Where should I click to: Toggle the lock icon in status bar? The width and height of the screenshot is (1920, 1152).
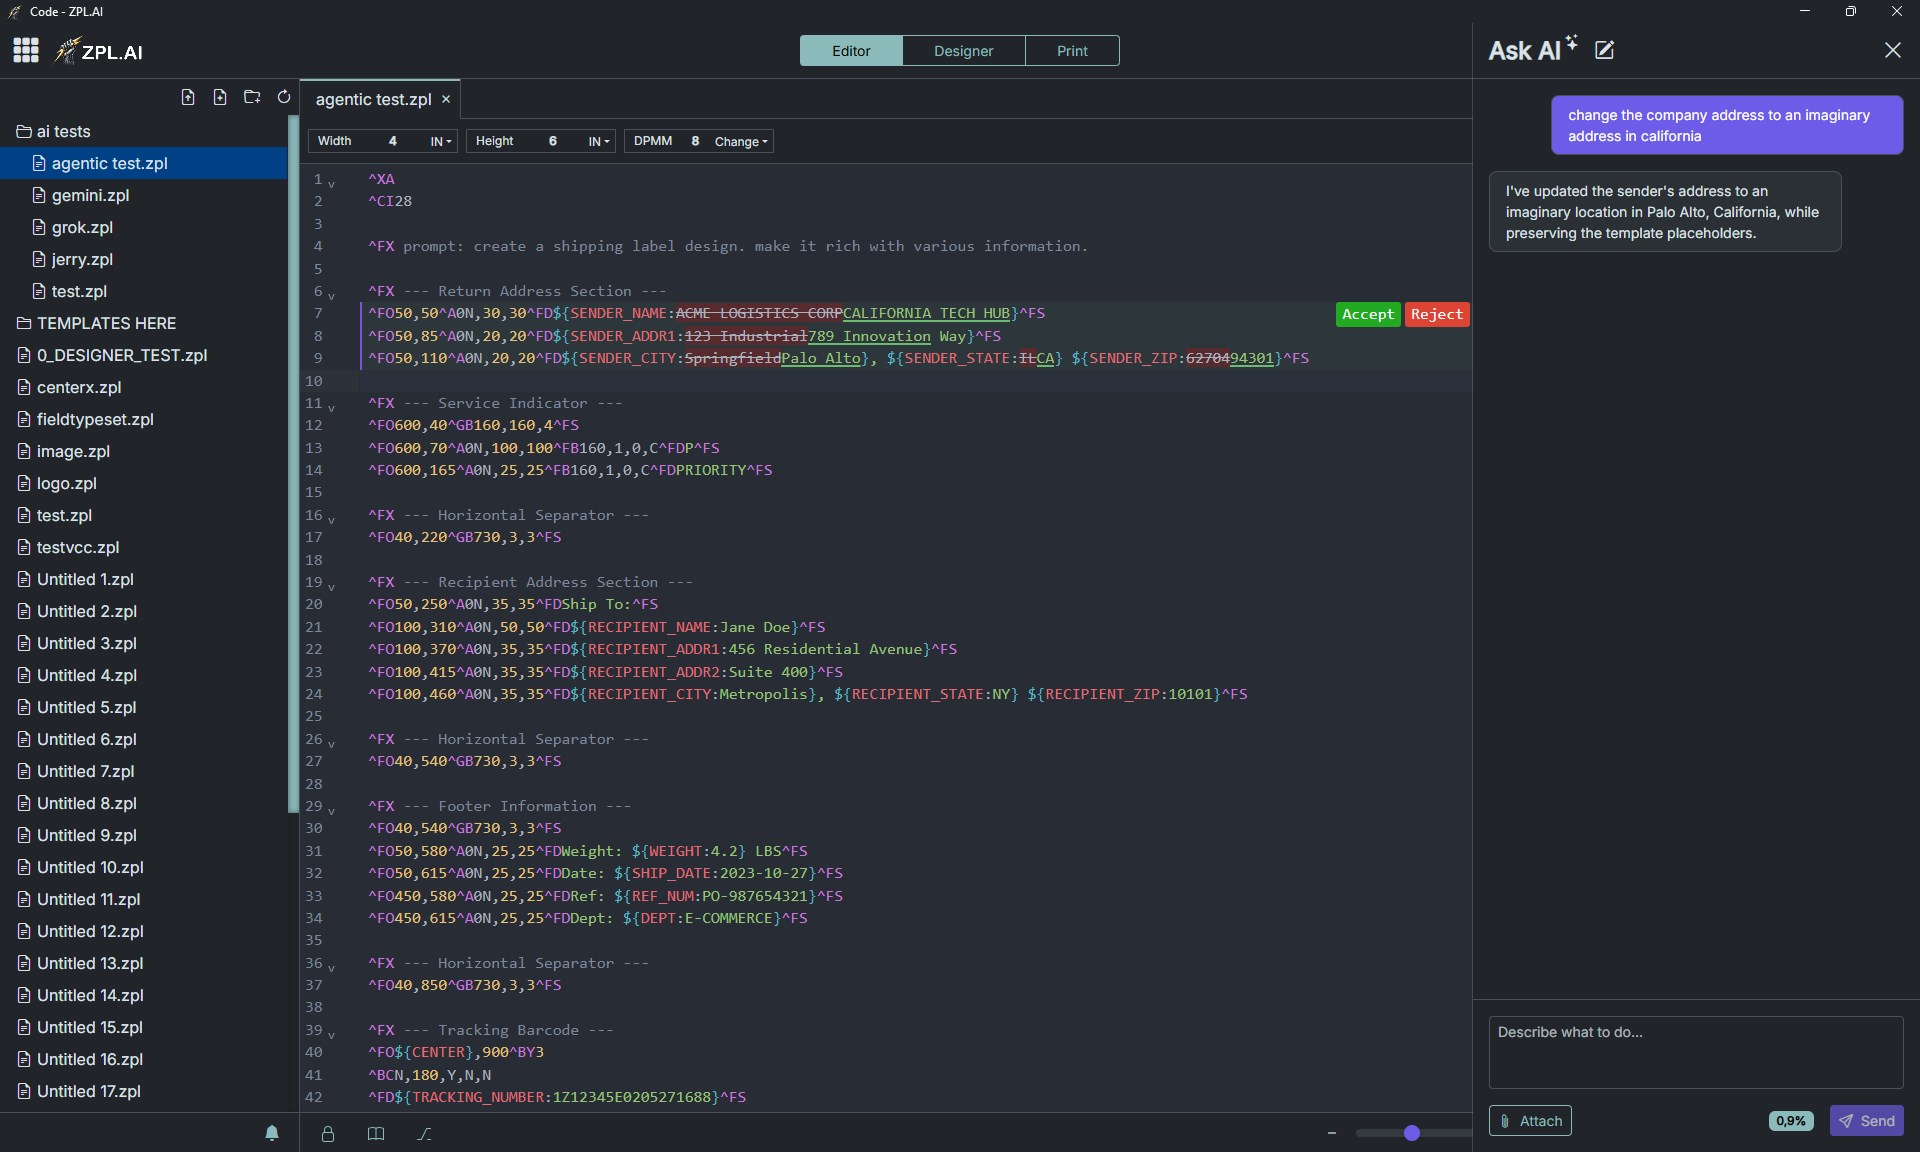click(328, 1134)
